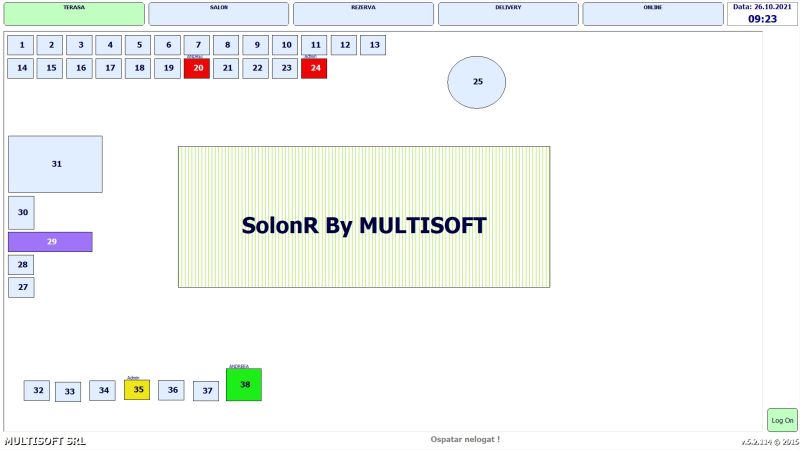Select the REZERVA tab
This screenshot has width=800, height=450.
click(363, 14)
